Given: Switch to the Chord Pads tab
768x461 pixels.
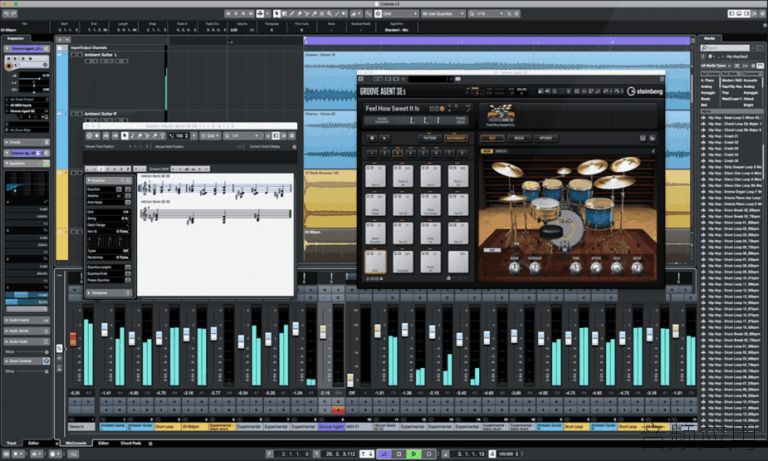Looking at the screenshot, I should pos(131,443).
